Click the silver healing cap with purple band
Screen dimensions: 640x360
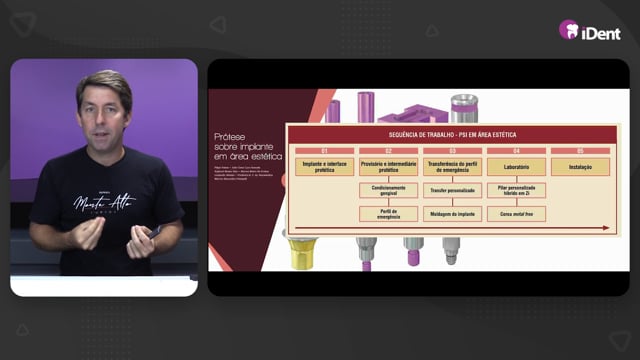click(464, 109)
